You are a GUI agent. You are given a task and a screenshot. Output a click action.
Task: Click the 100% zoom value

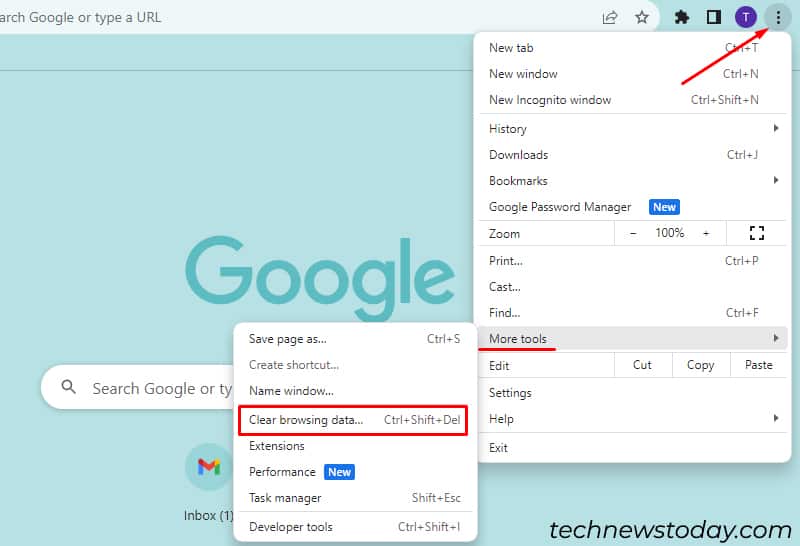click(x=669, y=233)
